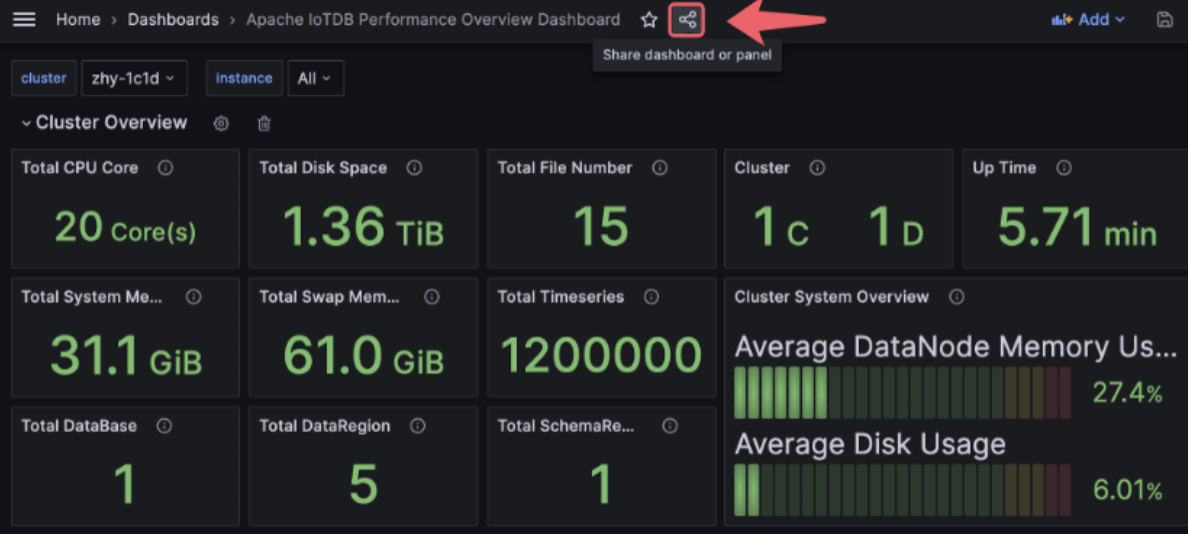Click the cluster variable label

[x=44, y=78]
